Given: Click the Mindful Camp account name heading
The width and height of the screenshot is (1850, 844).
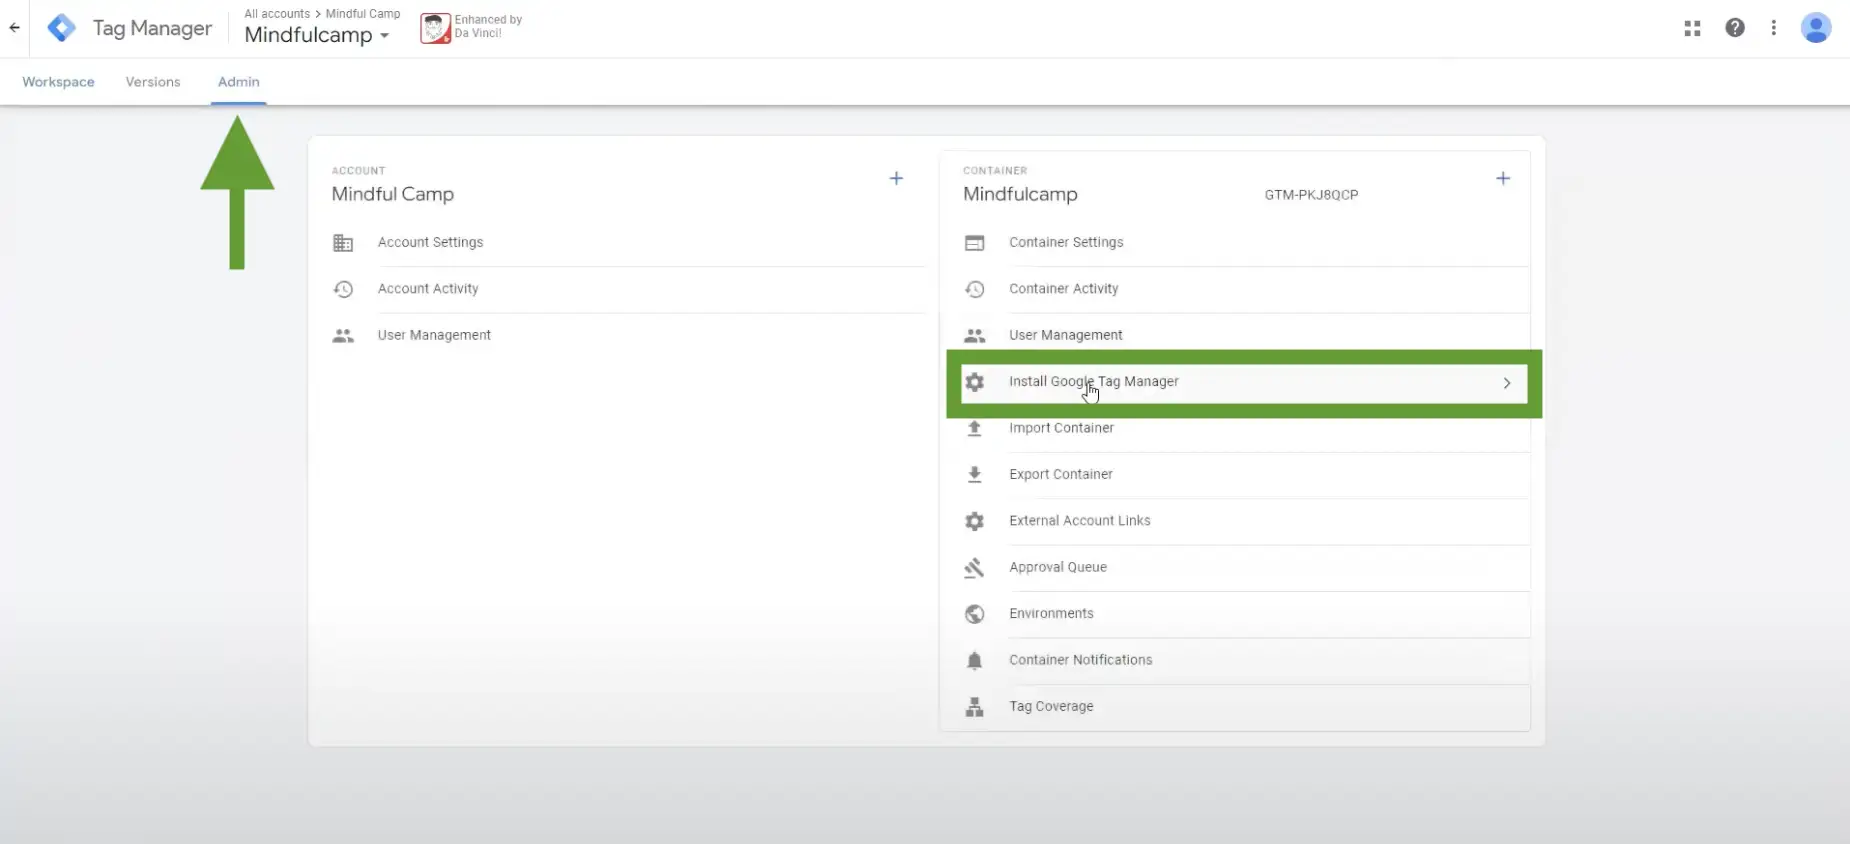Looking at the screenshot, I should coord(393,194).
